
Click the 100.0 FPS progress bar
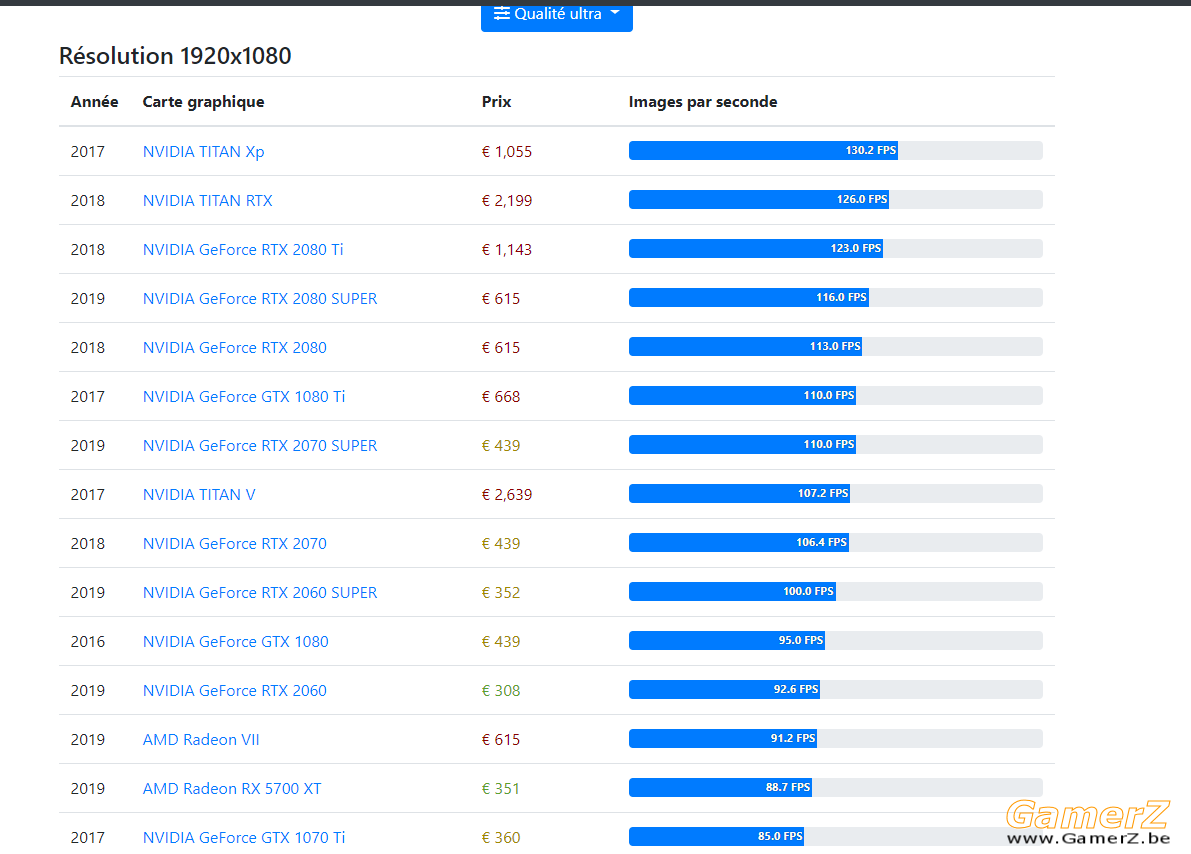tap(836, 591)
